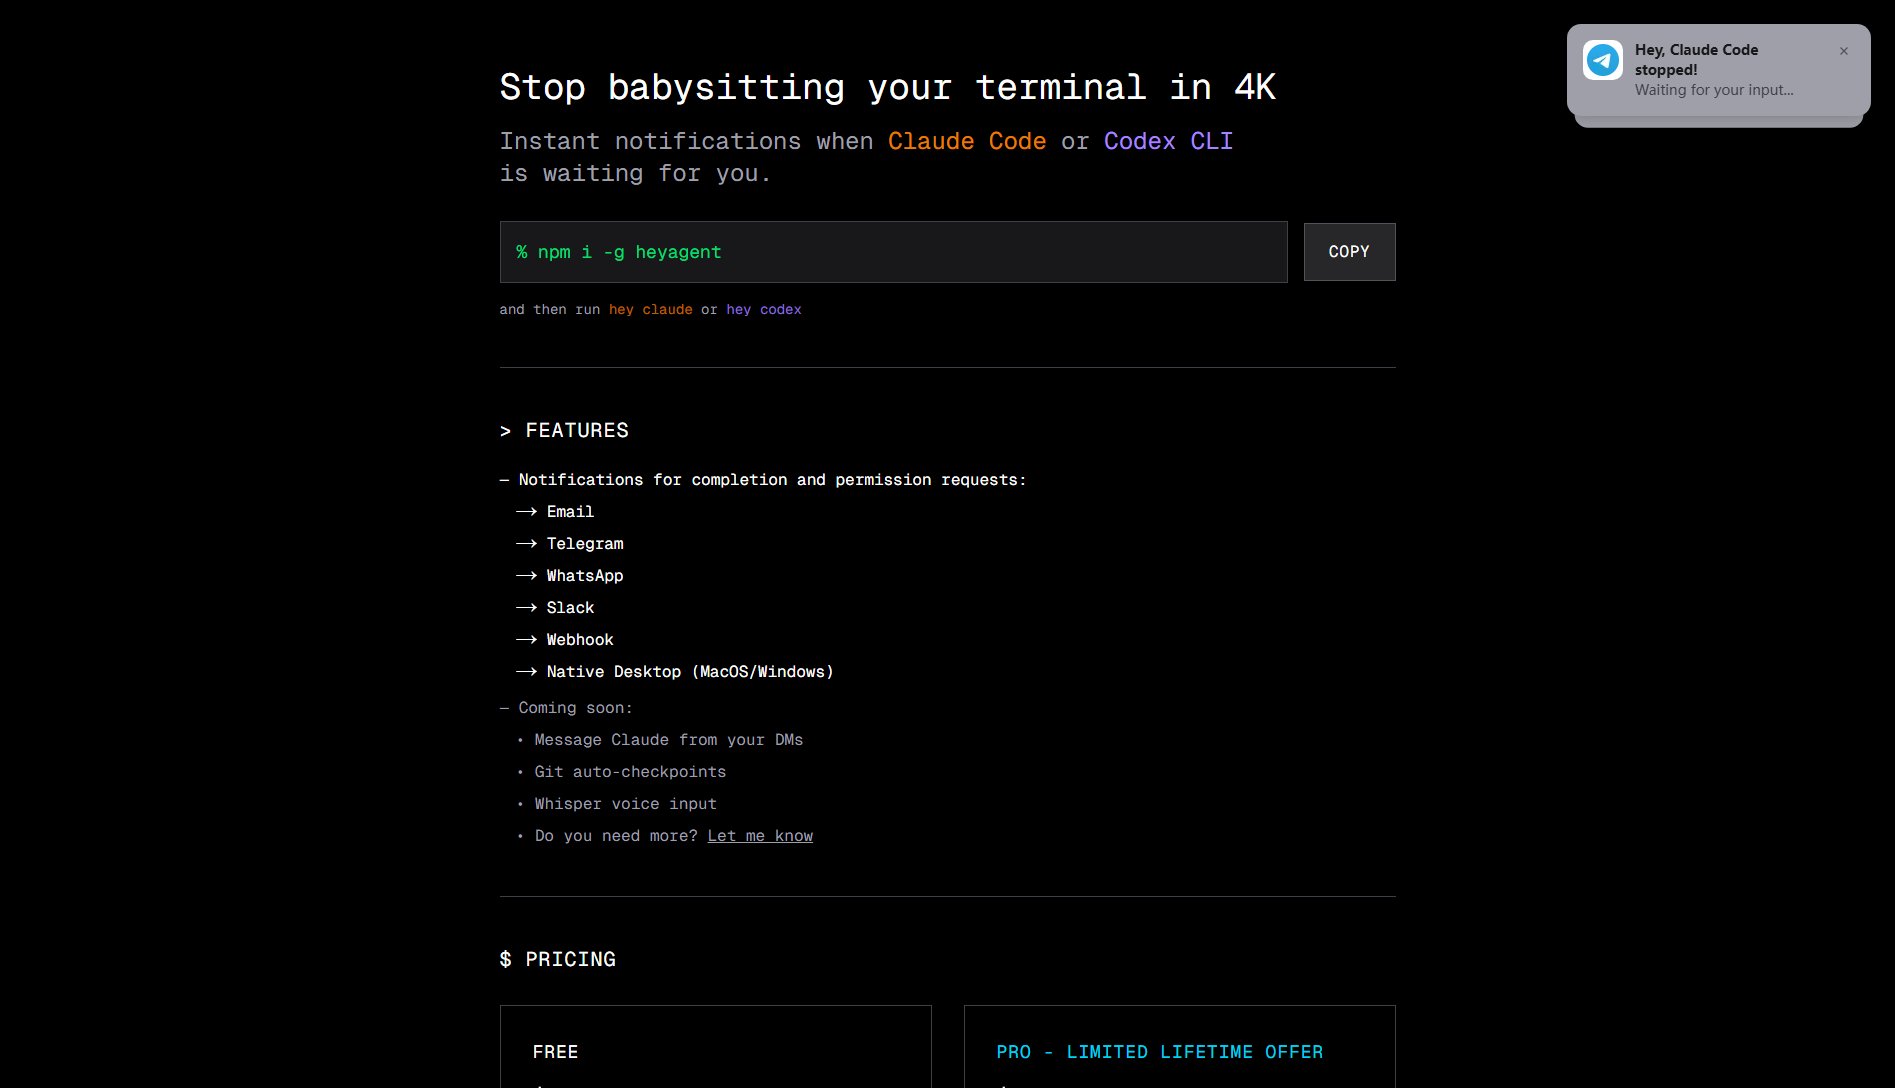Click the FEATURES section heading

[x=564, y=431]
